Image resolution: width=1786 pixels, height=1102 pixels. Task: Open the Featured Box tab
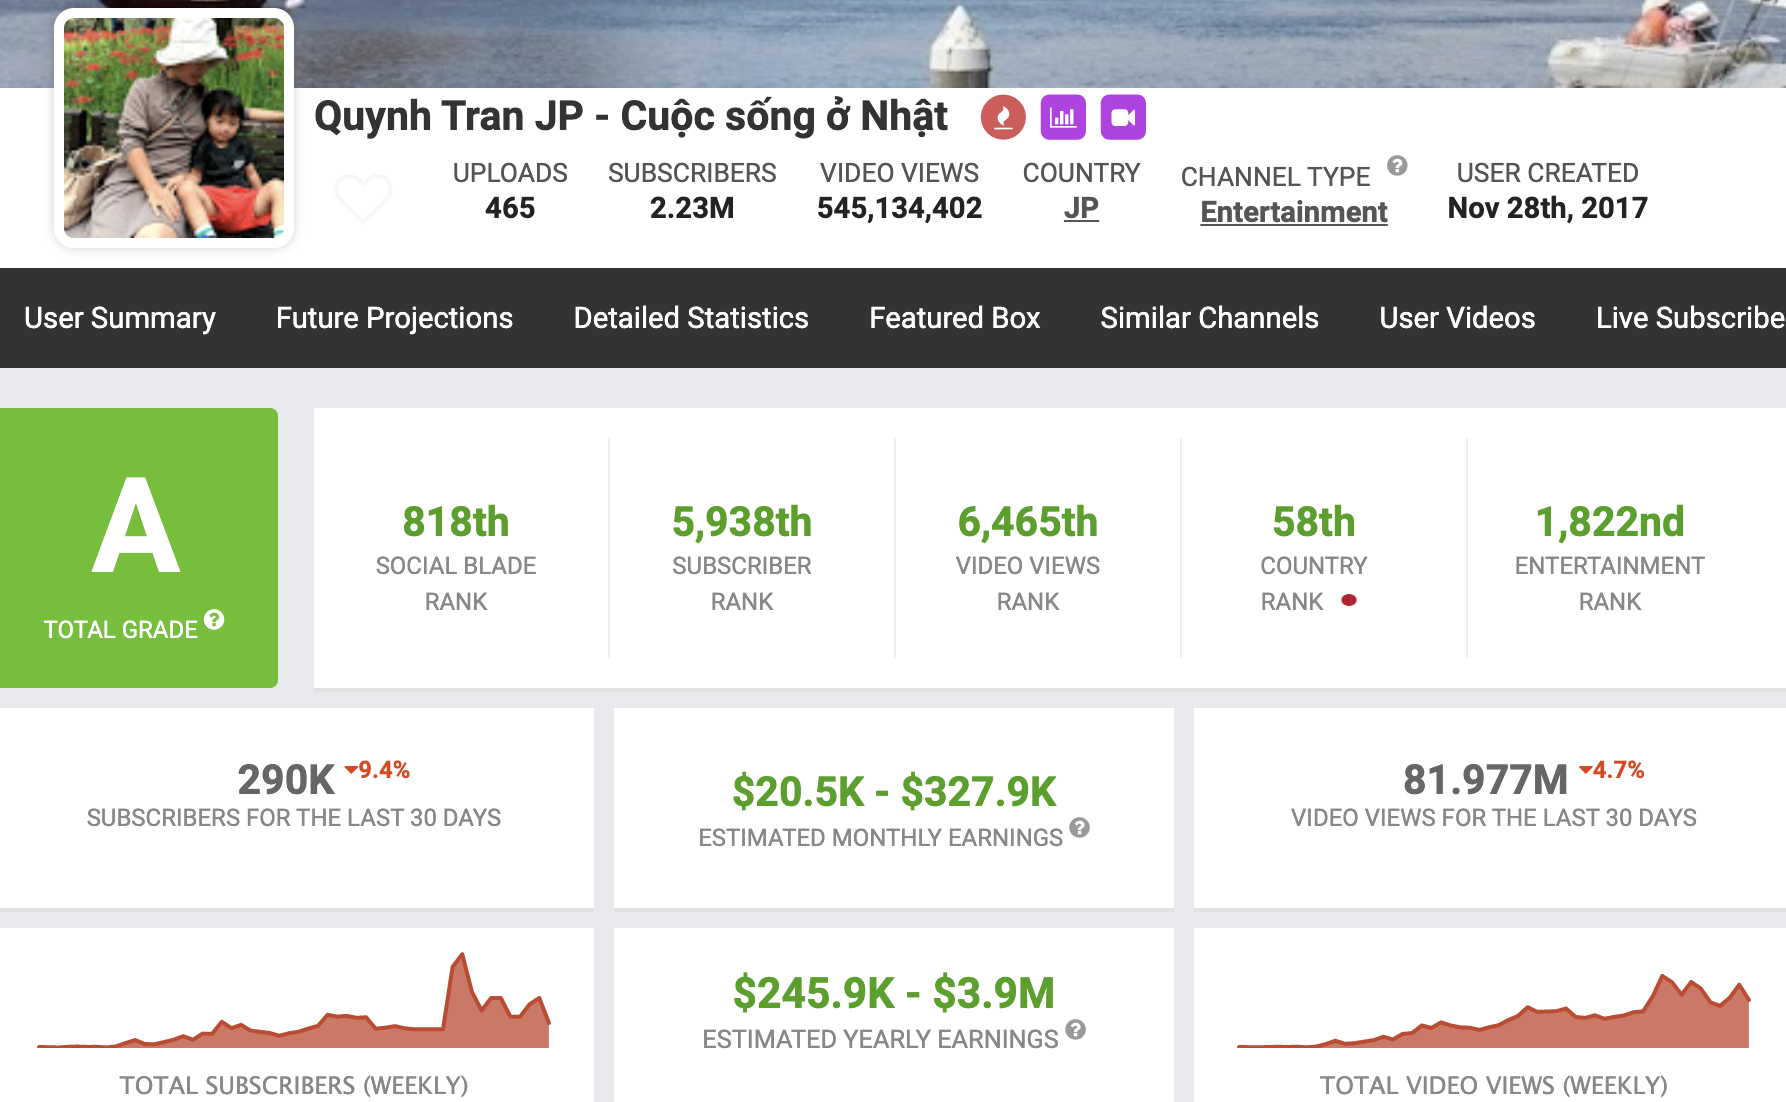[955, 318]
